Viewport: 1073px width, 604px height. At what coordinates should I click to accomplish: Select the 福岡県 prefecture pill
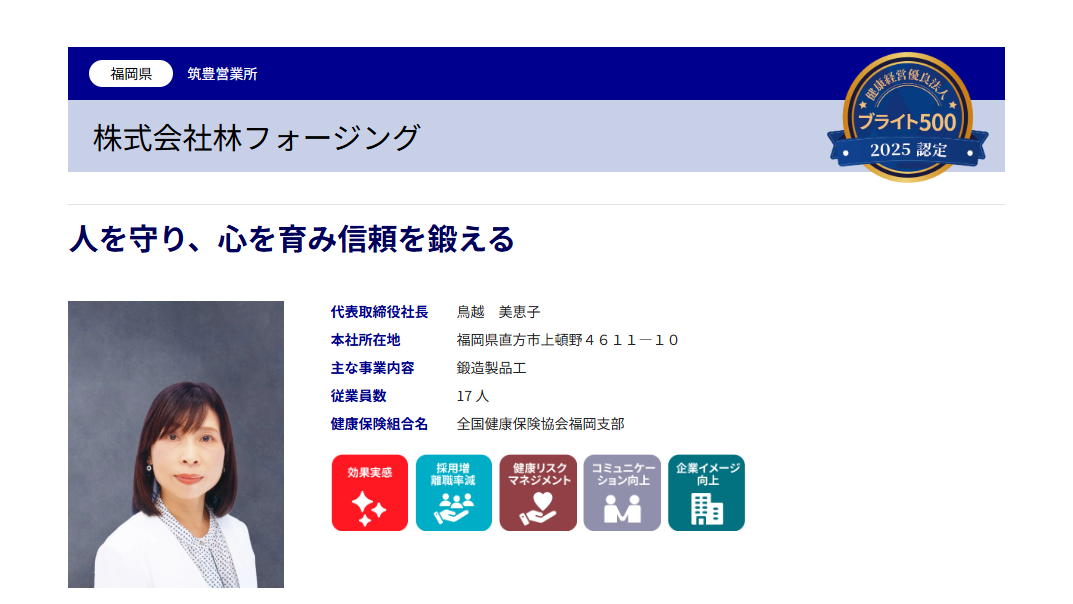click(131, 74)
